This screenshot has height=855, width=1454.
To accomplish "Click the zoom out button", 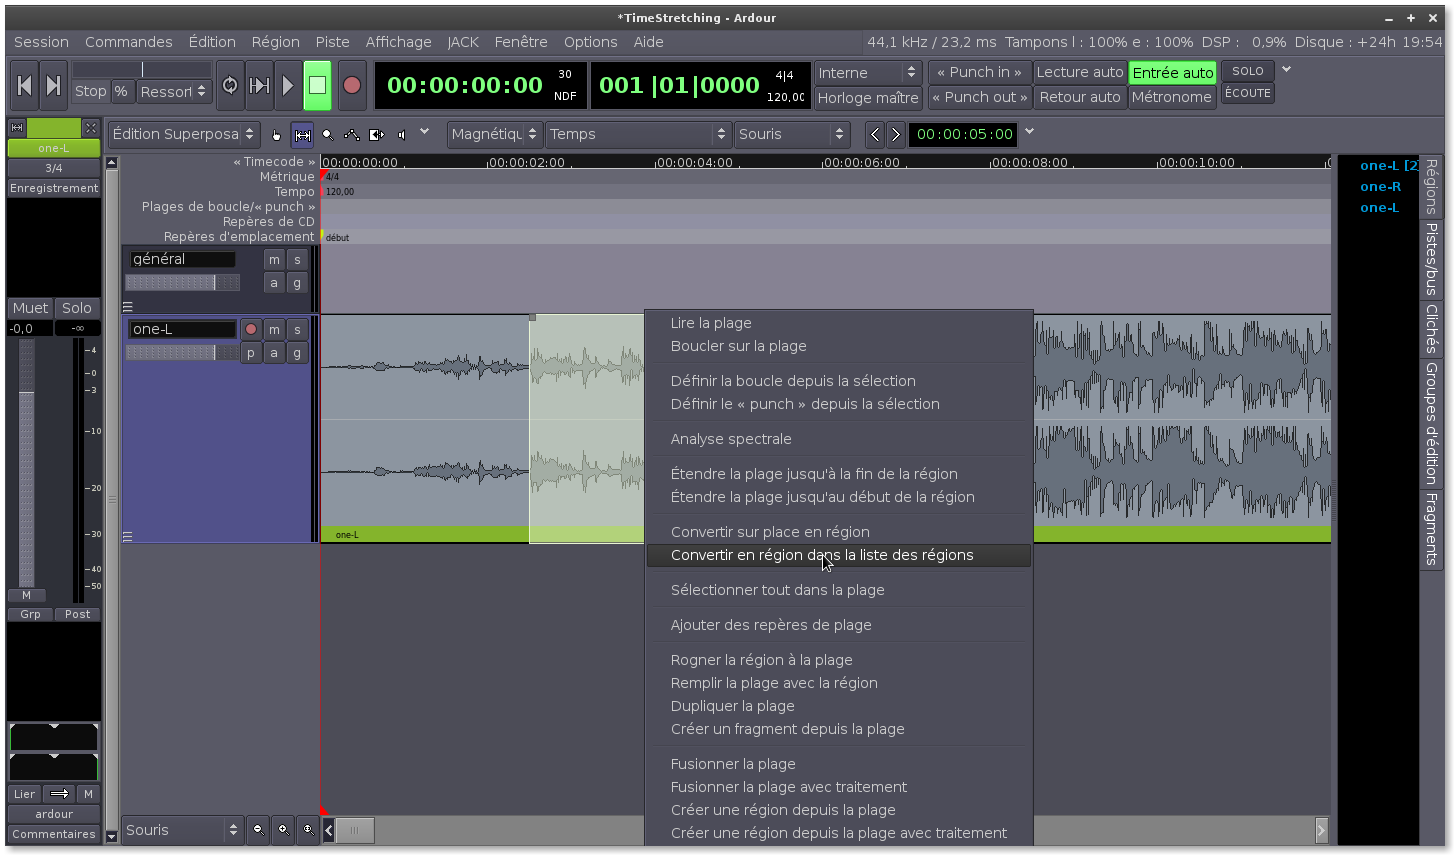I will click(258, 829).
